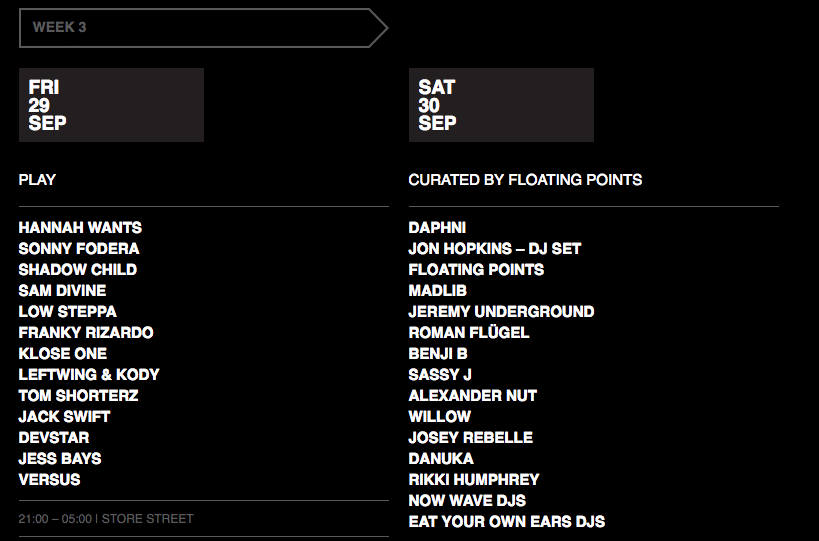Click artist Hannah Wants
This screenshot has width=819, height=541.
[80, 228]
